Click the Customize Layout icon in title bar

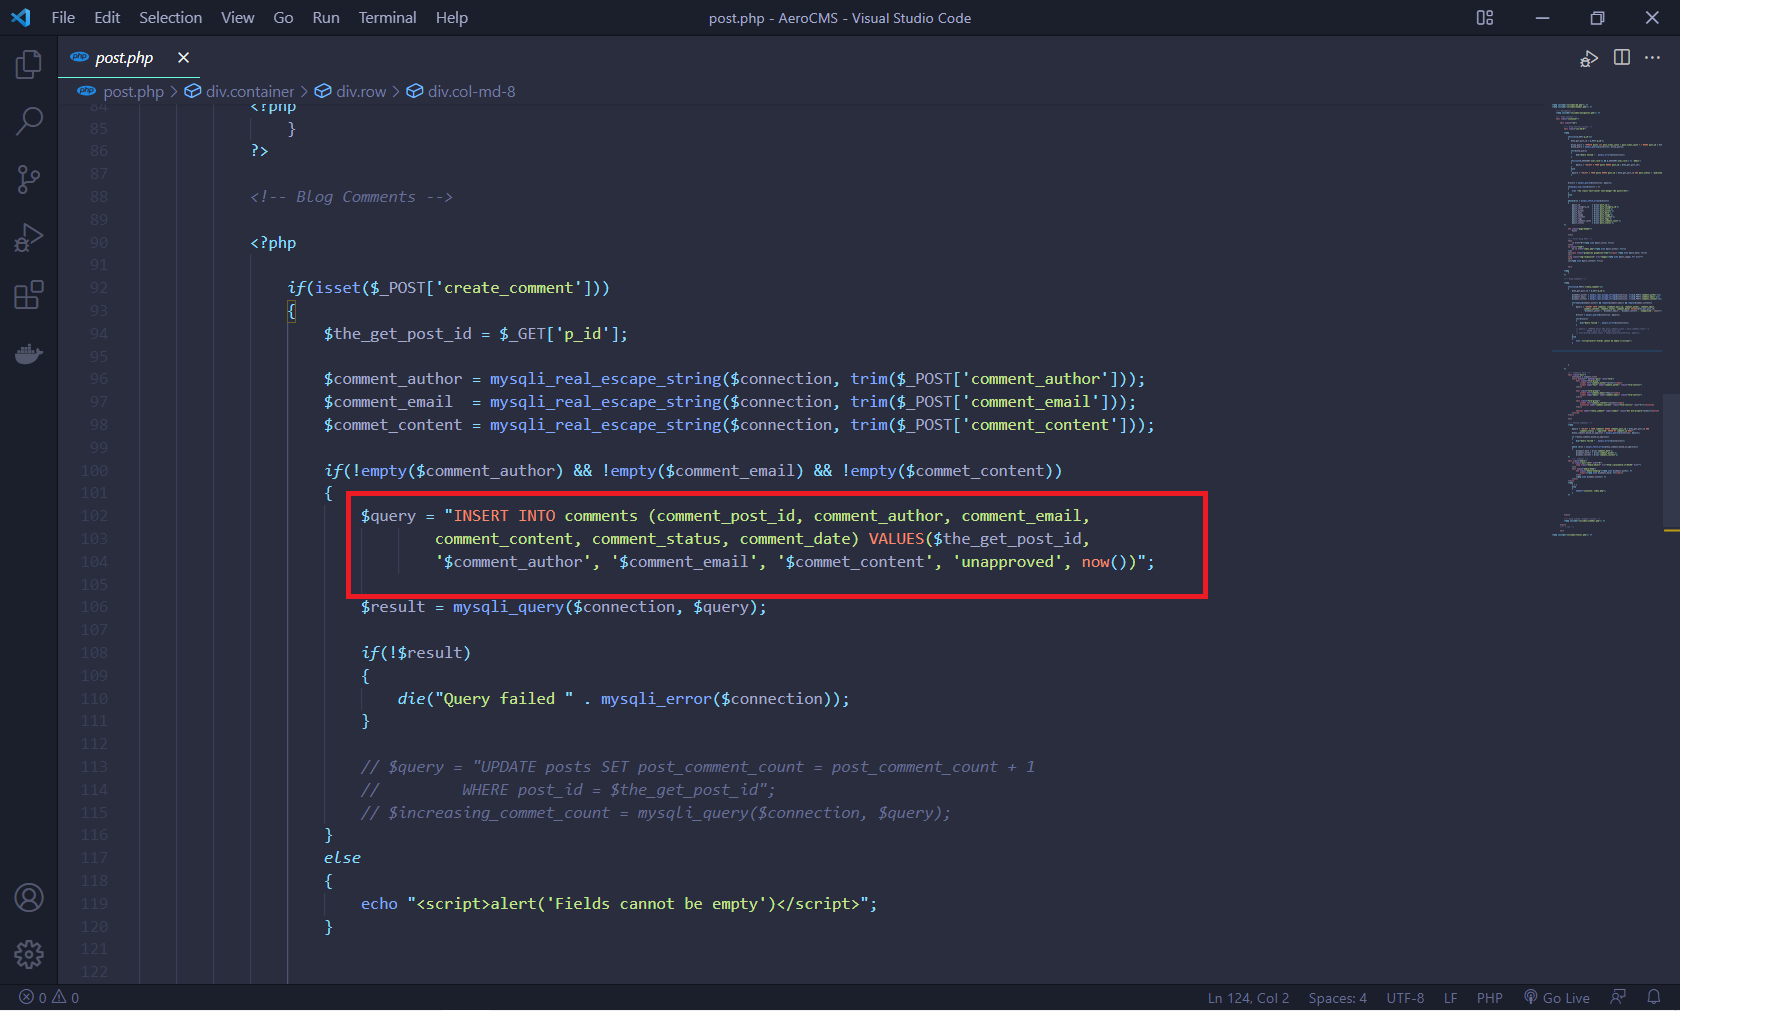1485,18
